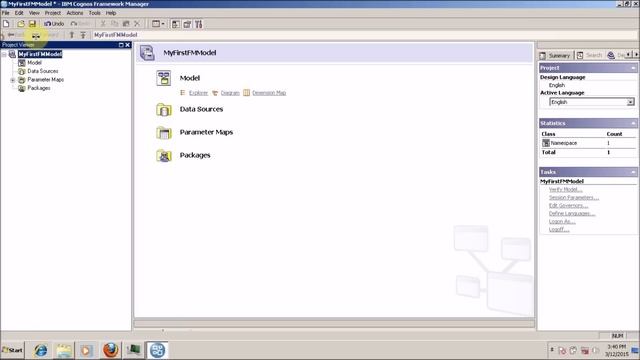The height and width of the screenshot is (360, 640).
Task: Open the Dimension Map link under Model
Action: [269, 93]
